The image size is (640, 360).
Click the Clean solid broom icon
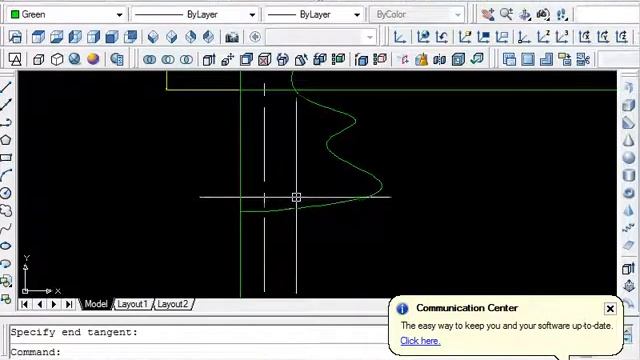coord(421,60)
